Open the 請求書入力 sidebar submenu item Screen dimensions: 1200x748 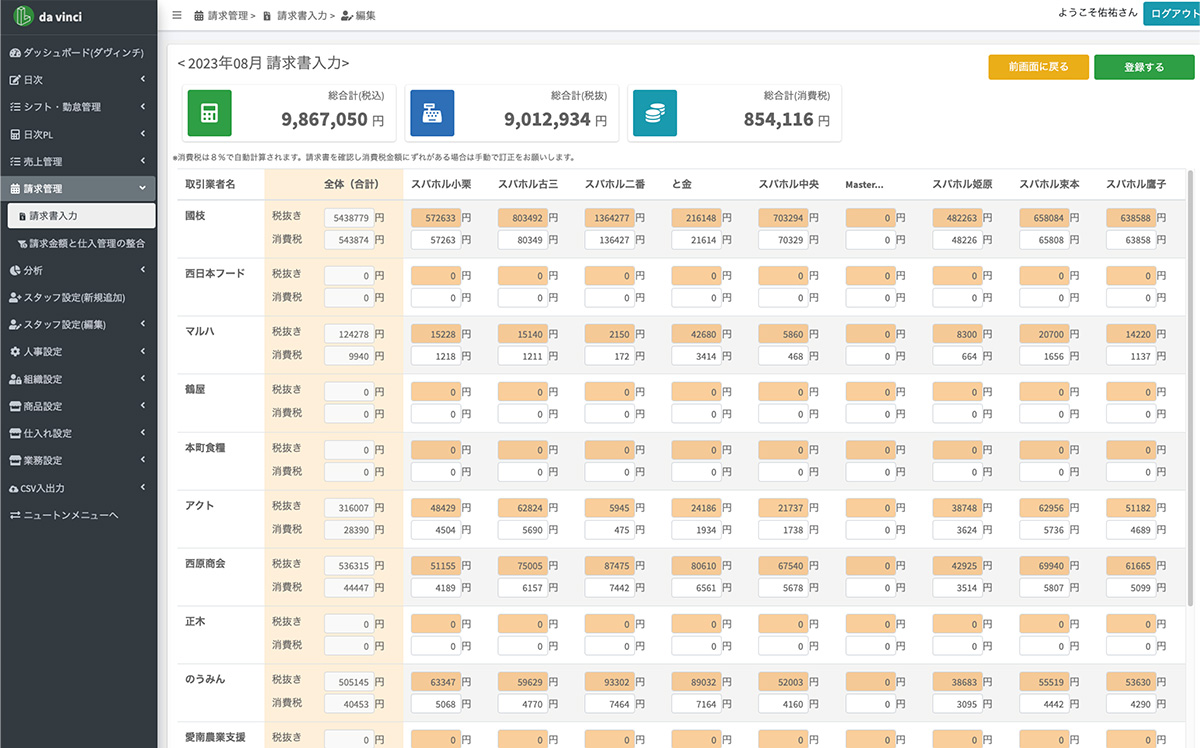click(80, 215)
